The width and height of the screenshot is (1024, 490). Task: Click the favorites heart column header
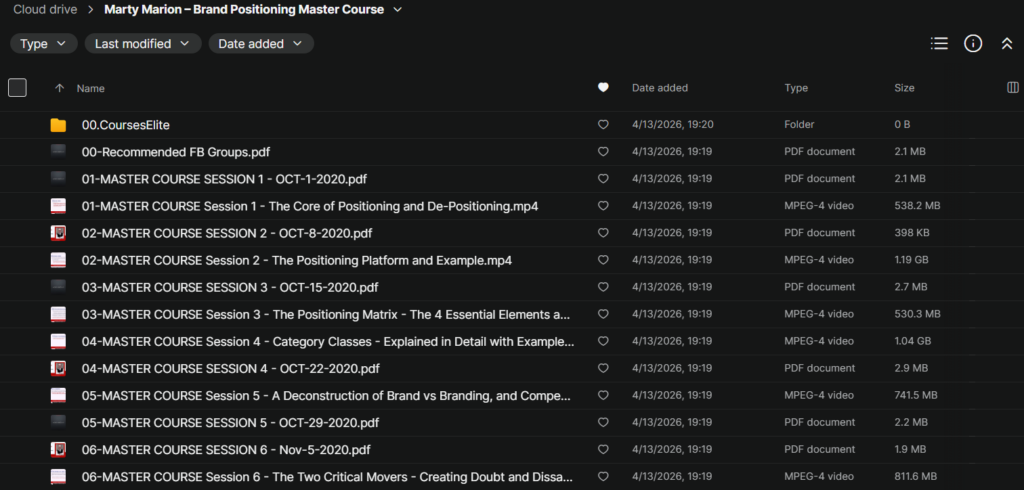pyautogui.click(x=603, y=88)
